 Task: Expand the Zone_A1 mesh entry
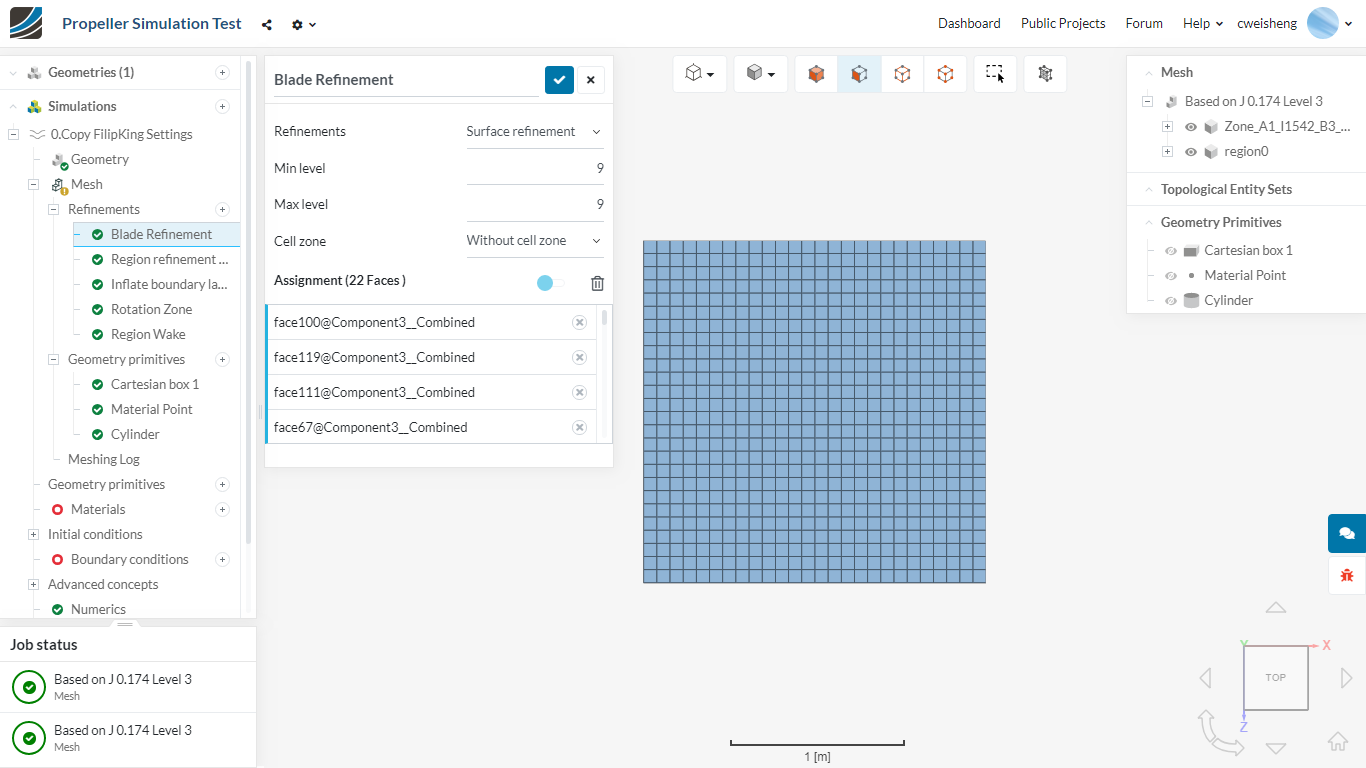point(1167,127)
